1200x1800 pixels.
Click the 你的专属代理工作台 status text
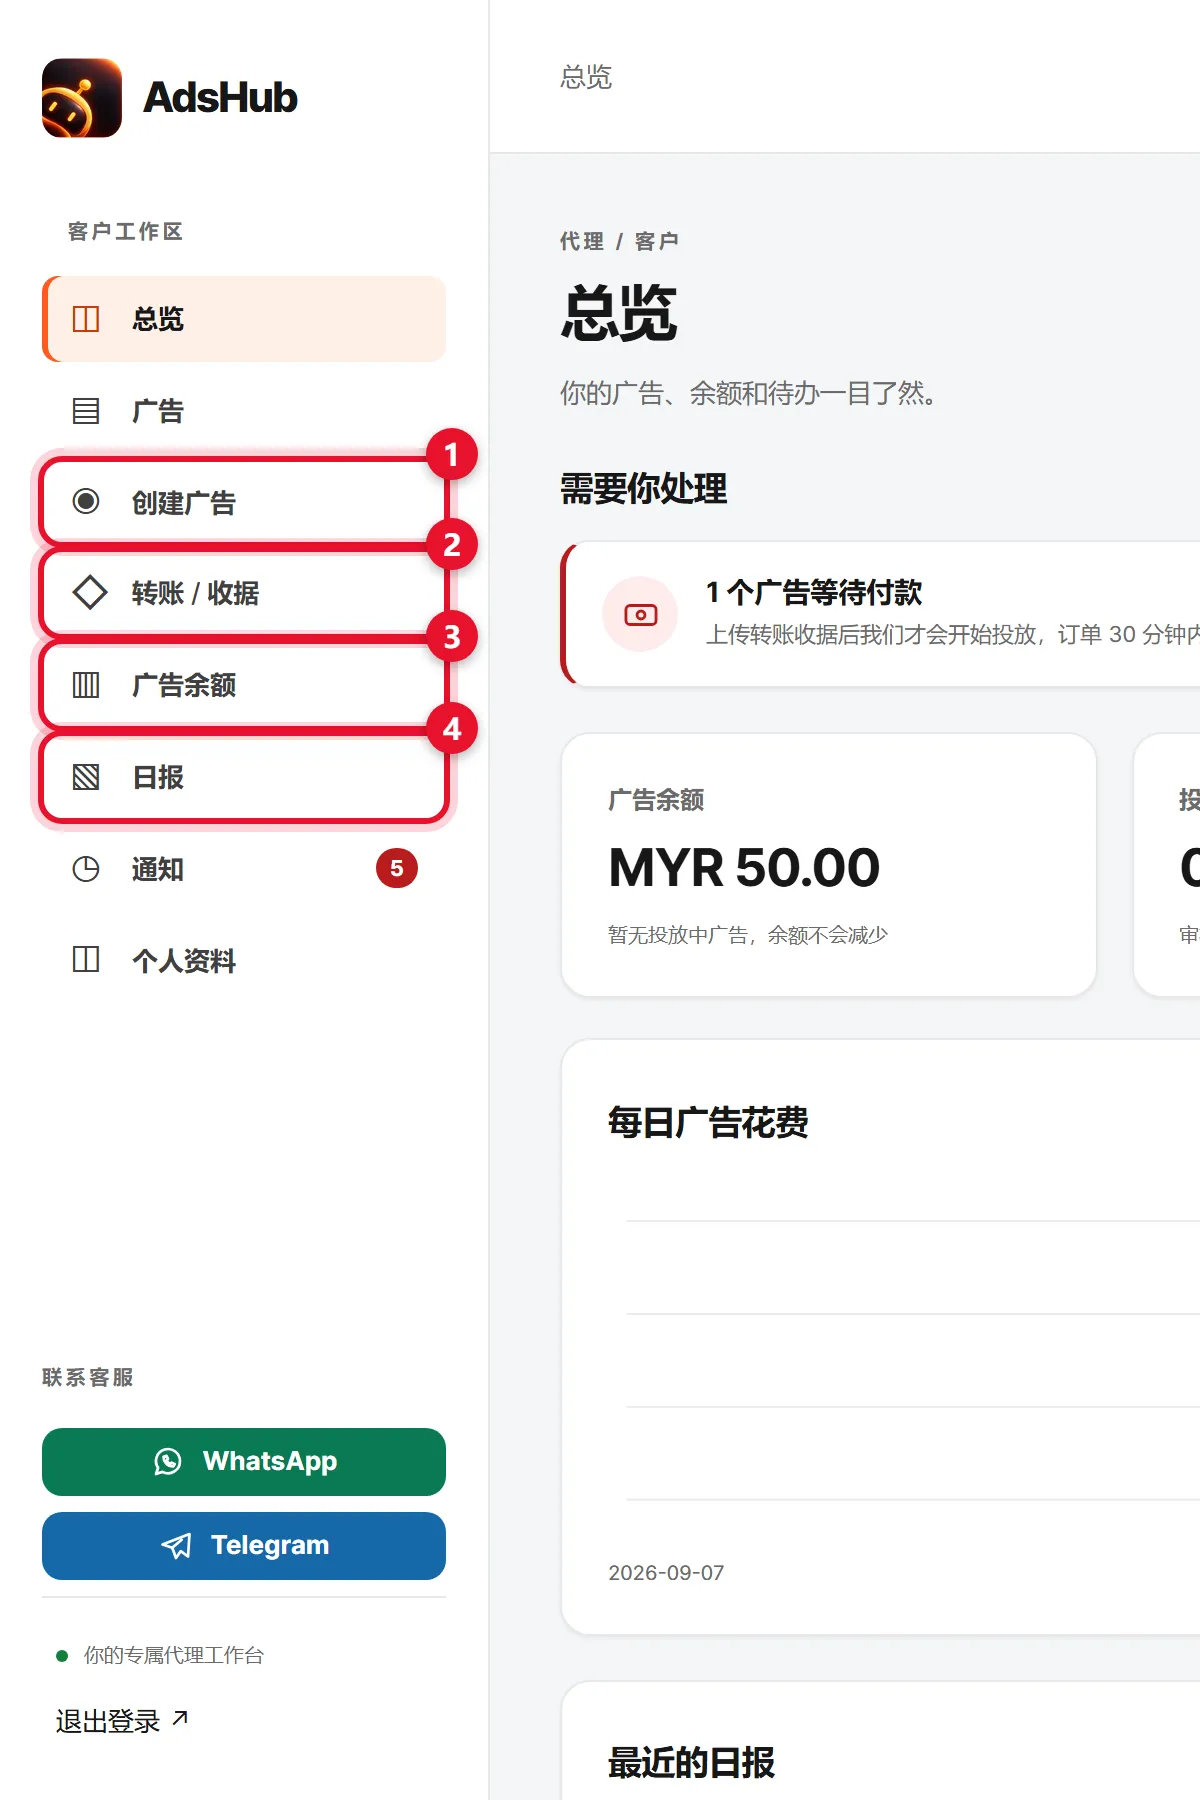click(174, 1655)
